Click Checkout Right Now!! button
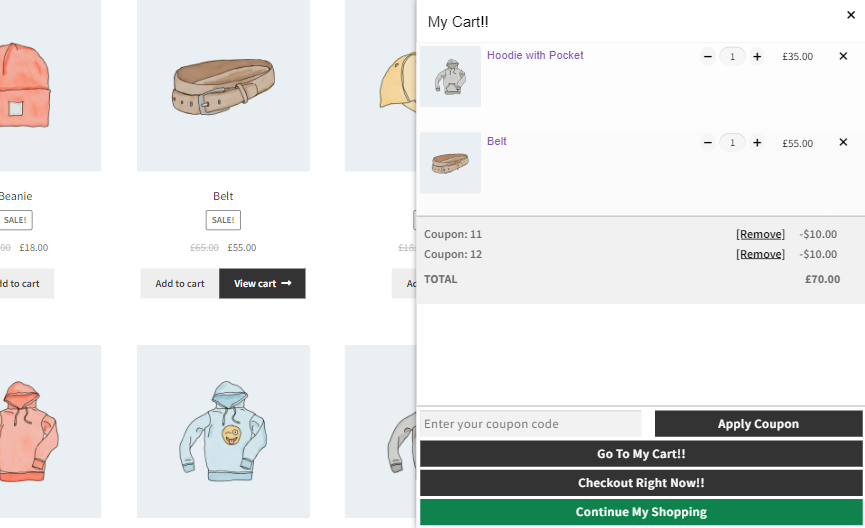Screen dimensions: 865x528 641,483
